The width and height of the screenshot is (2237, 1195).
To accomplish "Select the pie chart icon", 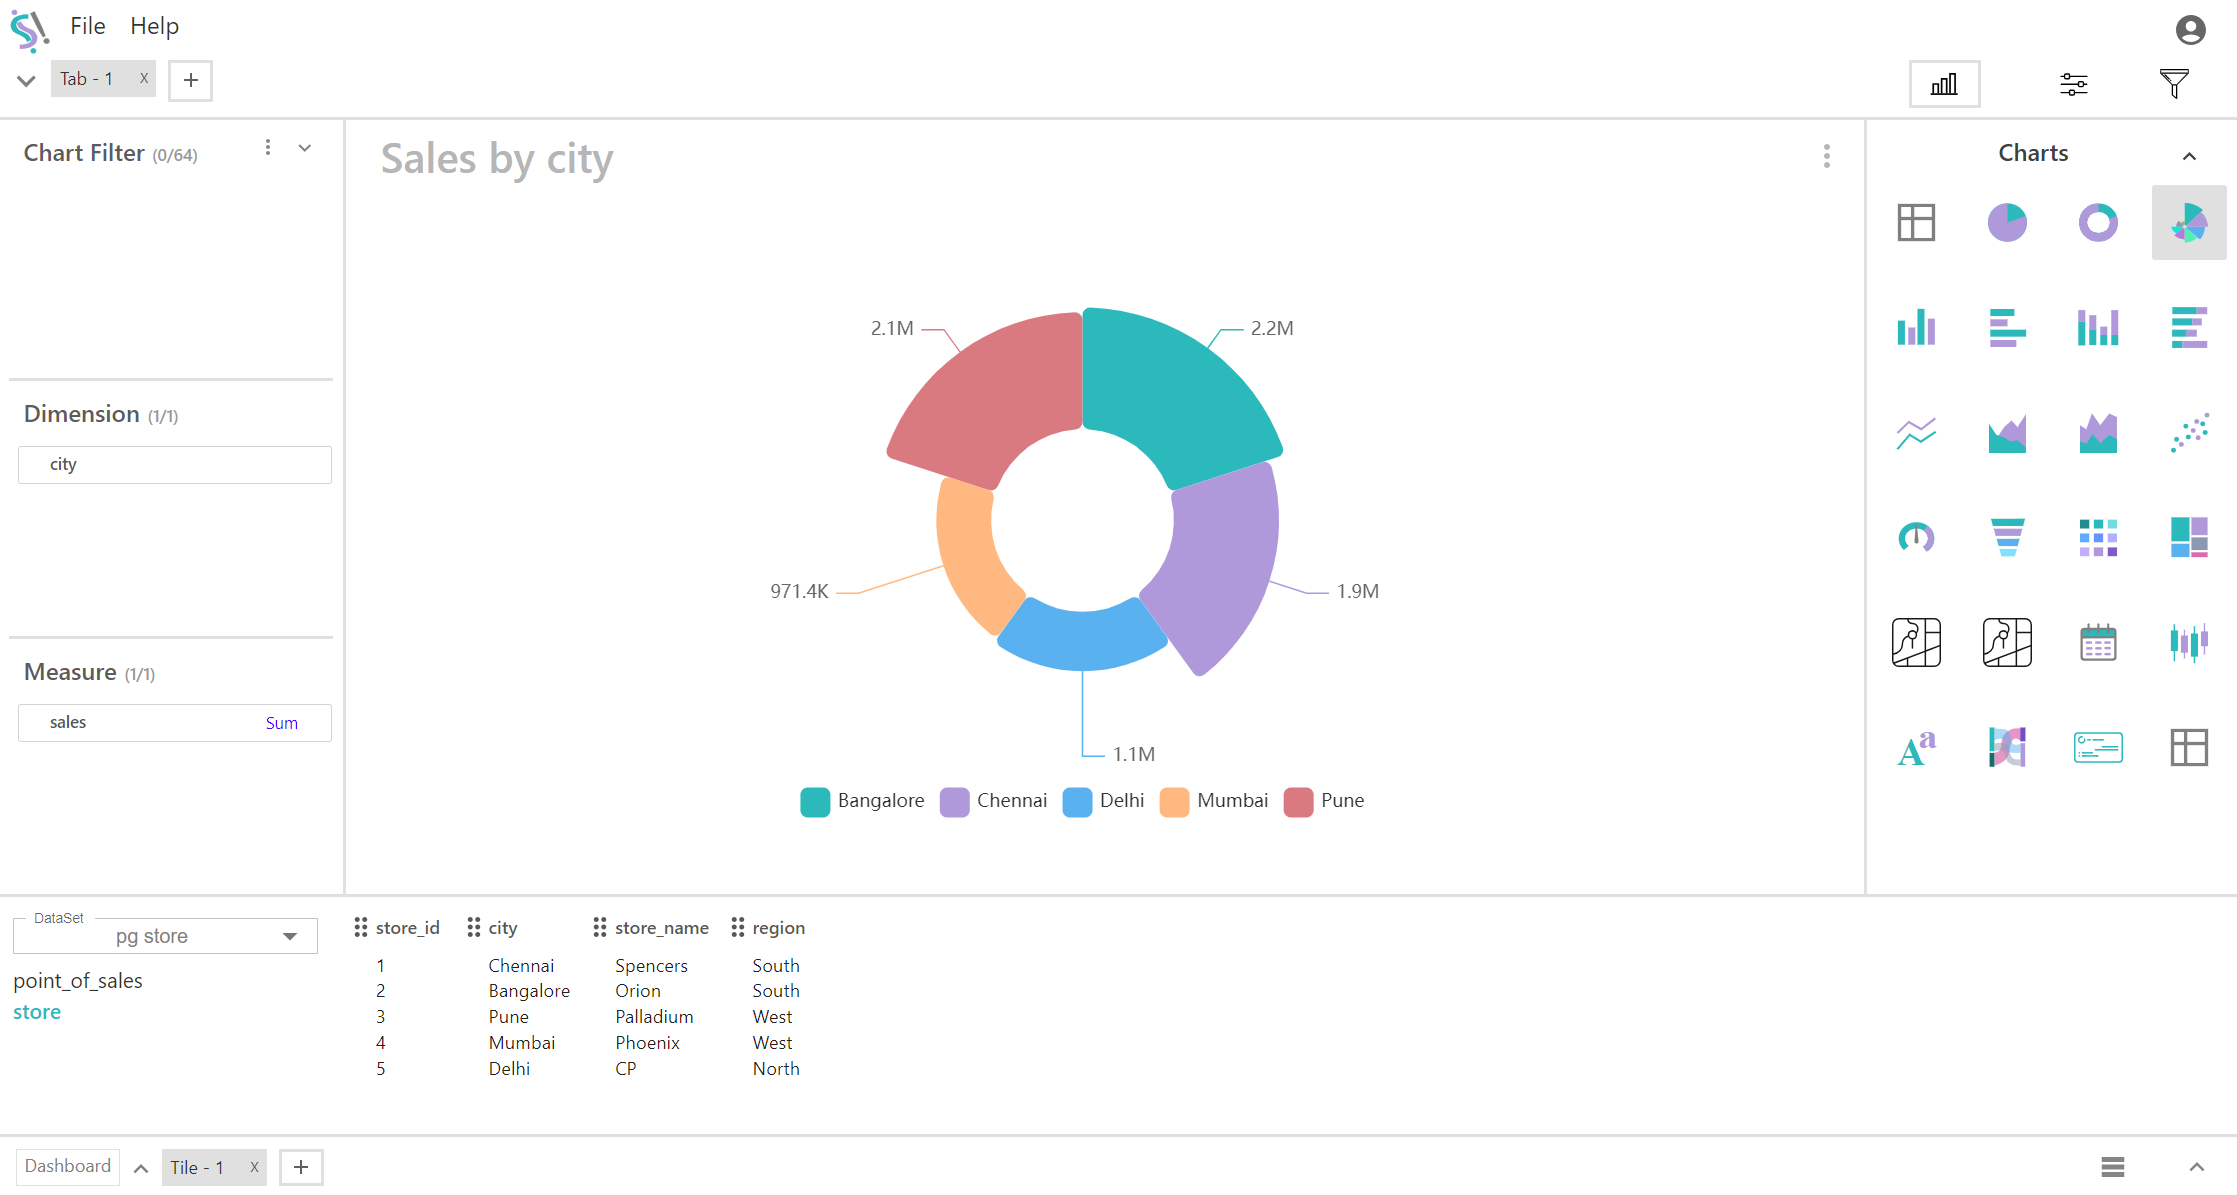I will (2006, 222).
